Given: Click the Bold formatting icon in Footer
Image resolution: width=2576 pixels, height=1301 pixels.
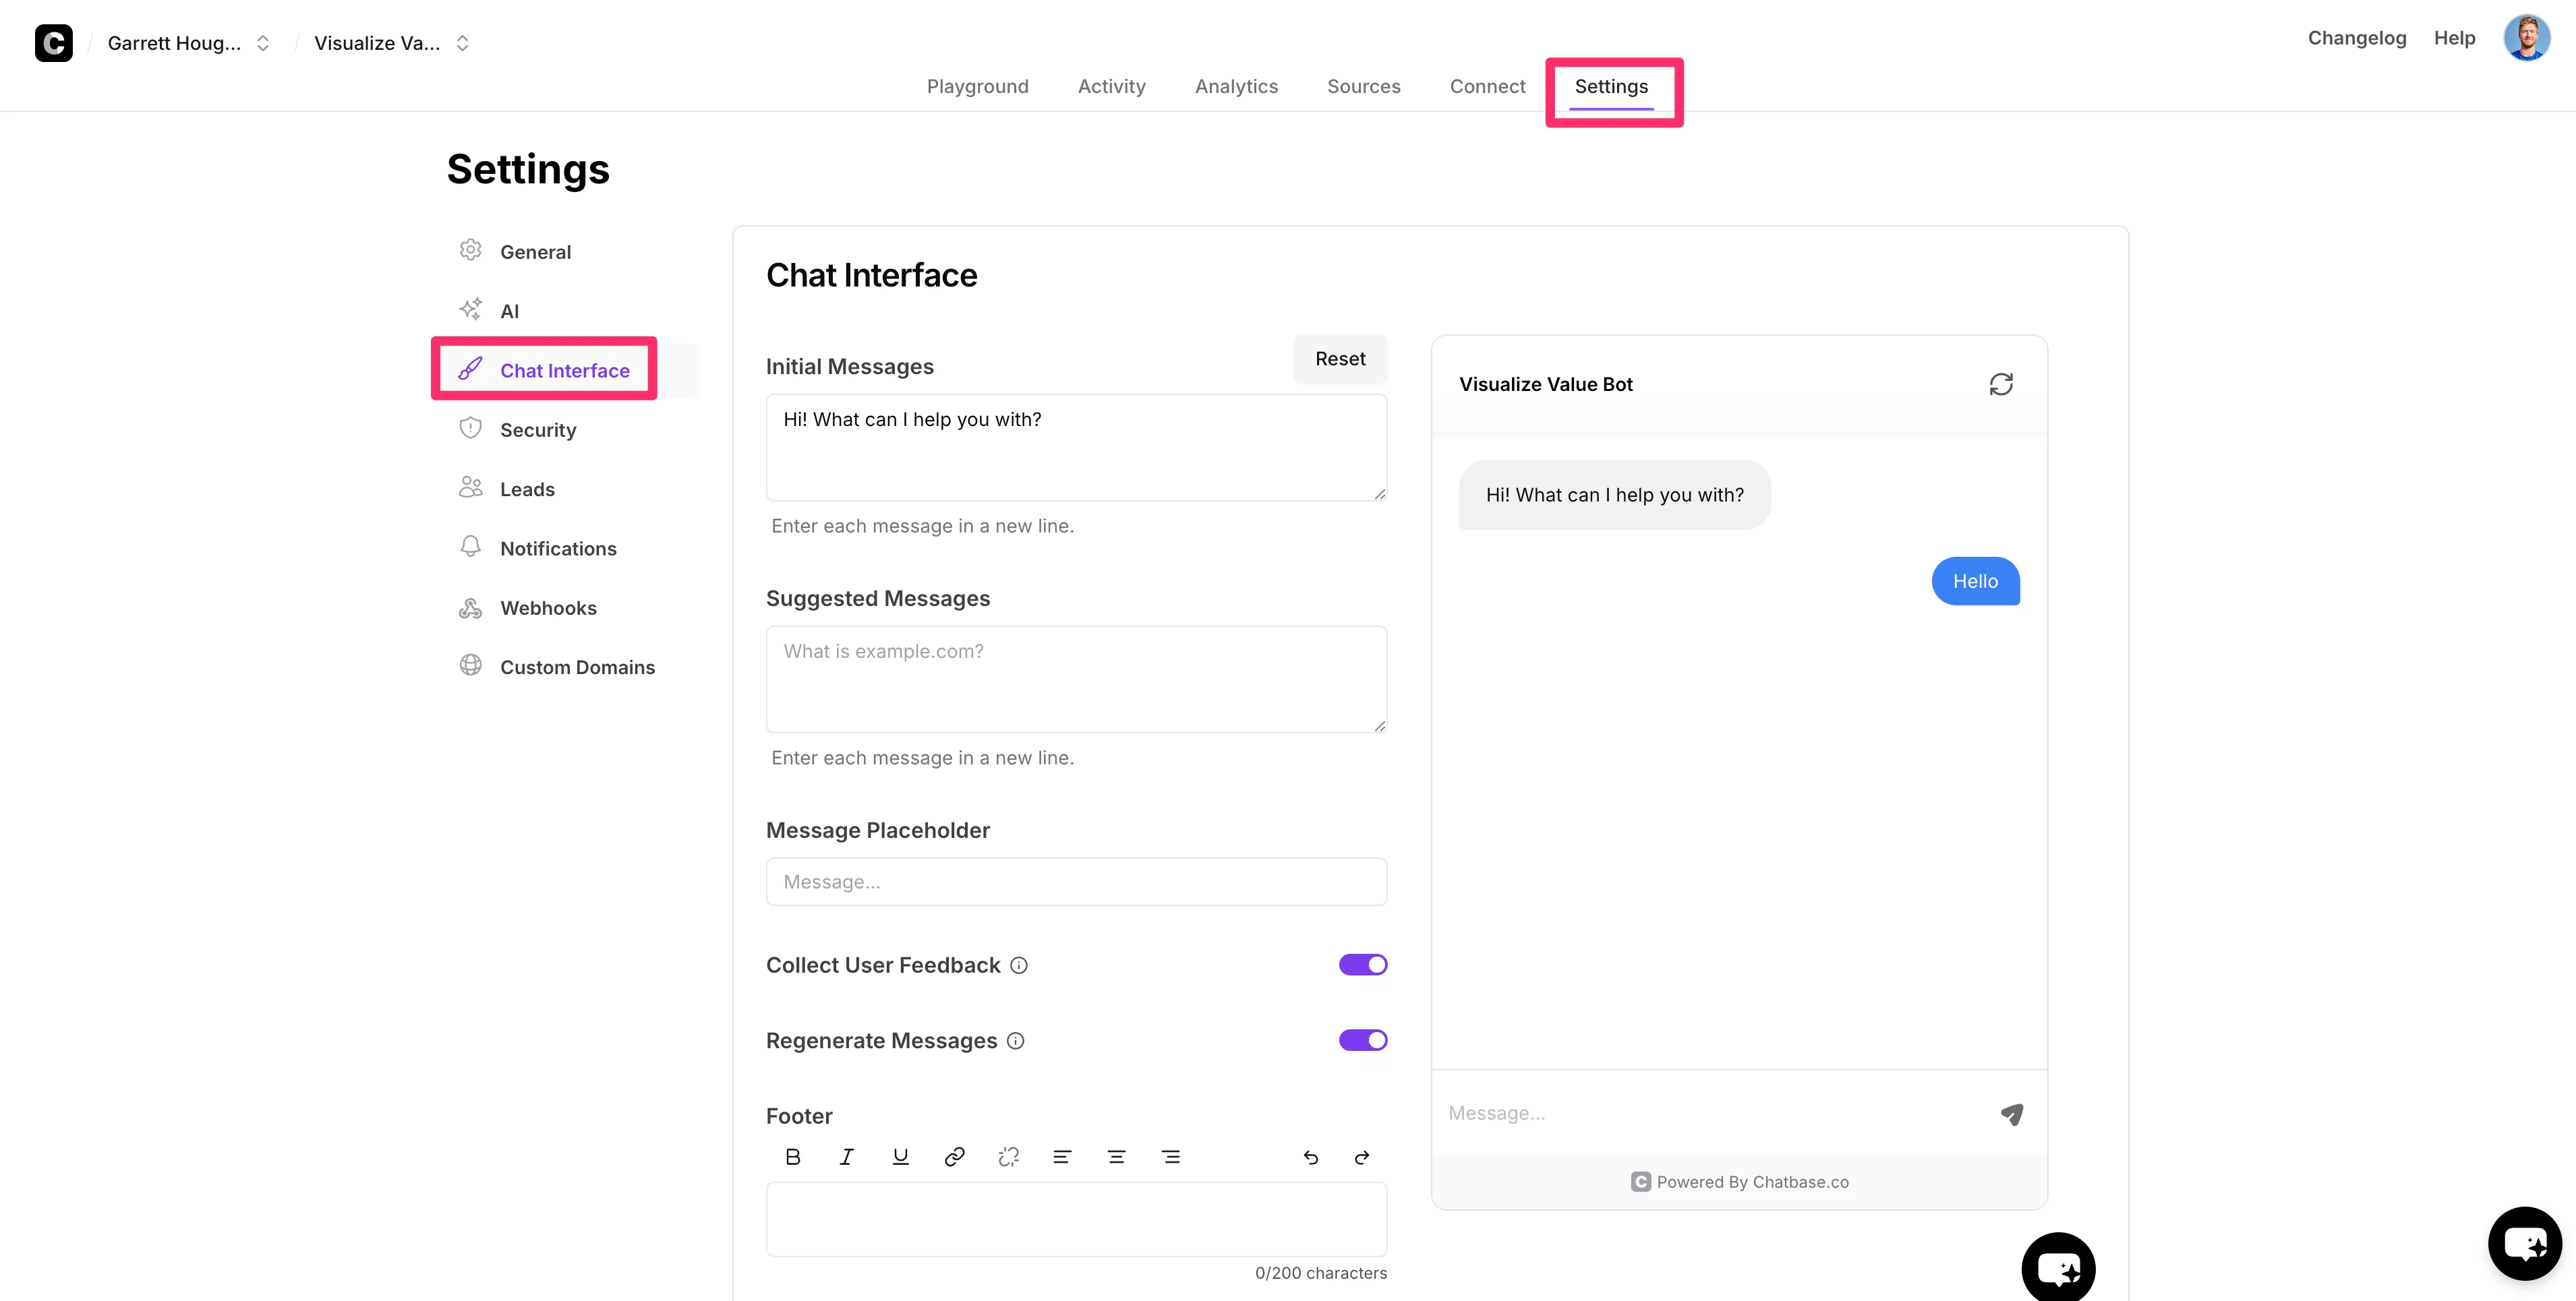Looking at the screenshot, I should [793, 1157].
